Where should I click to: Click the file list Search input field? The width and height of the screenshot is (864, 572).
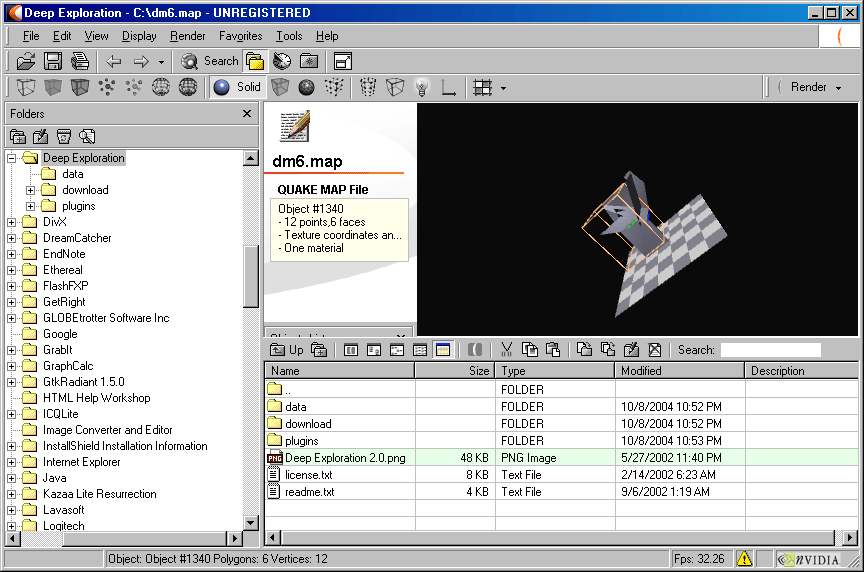tap(770, 350)
